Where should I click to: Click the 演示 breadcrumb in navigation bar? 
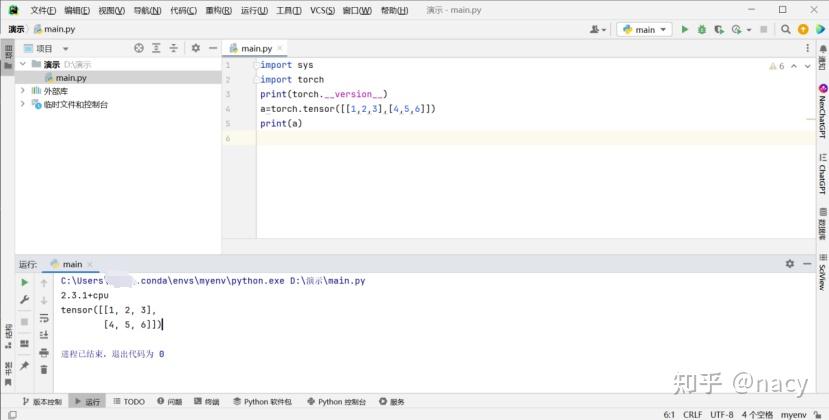(x=16, y=29)
